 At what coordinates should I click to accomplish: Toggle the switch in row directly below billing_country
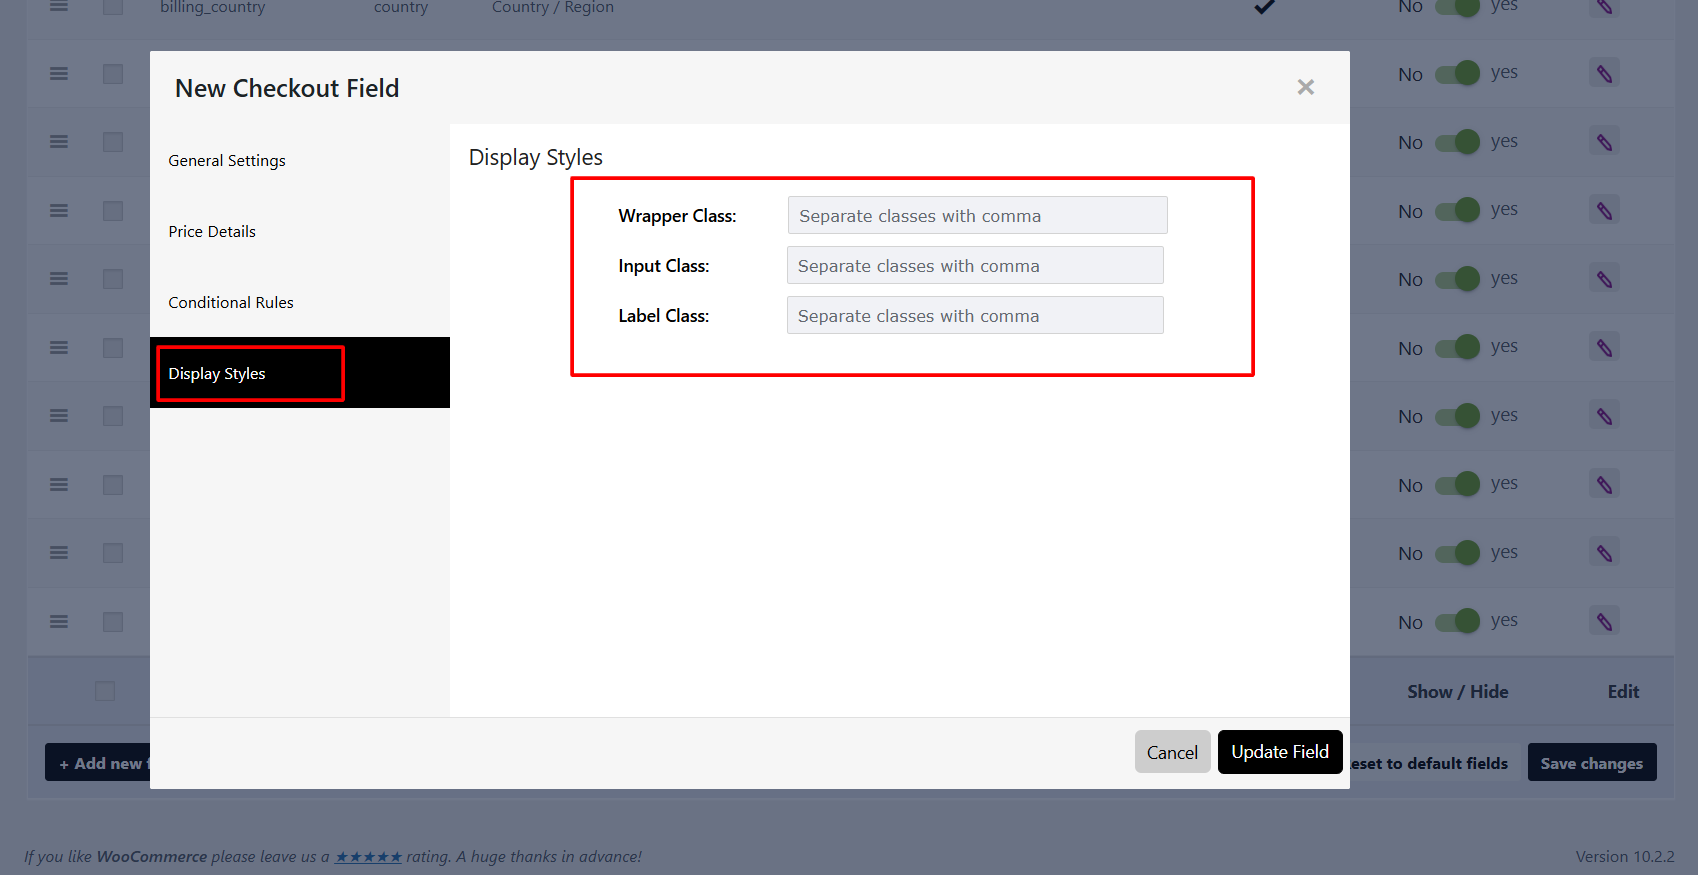pos(1457,74)
